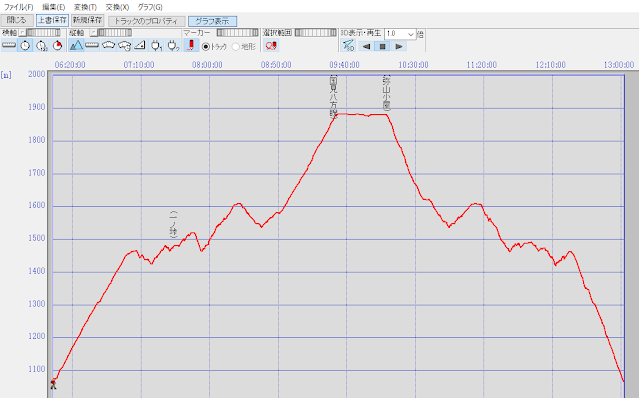This screenshot has width=639, height=398.
Task: Click the reverse playback arrow
Action: (x=366, y=46)
